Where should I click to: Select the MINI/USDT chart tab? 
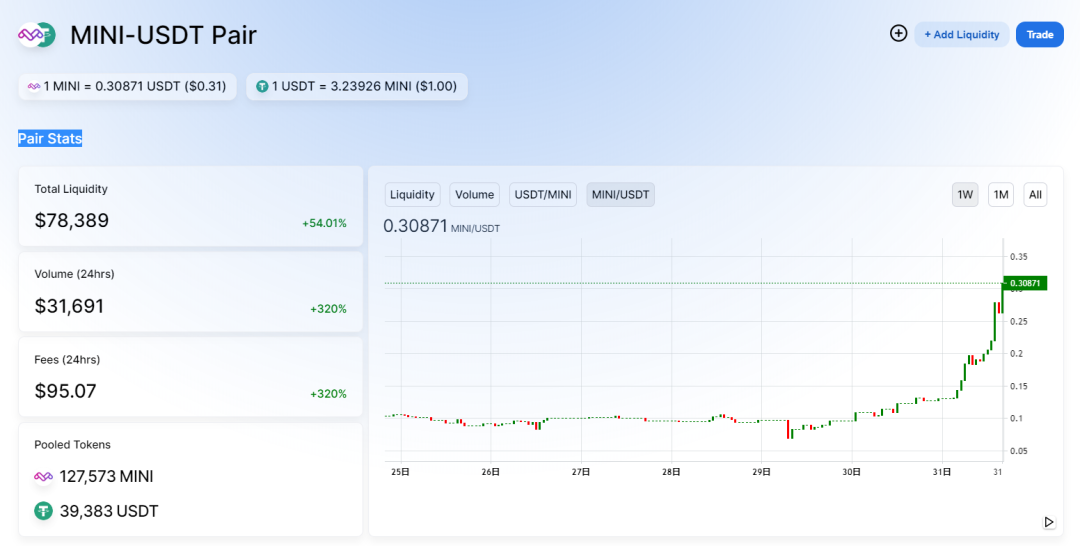[x=621, y=195]
